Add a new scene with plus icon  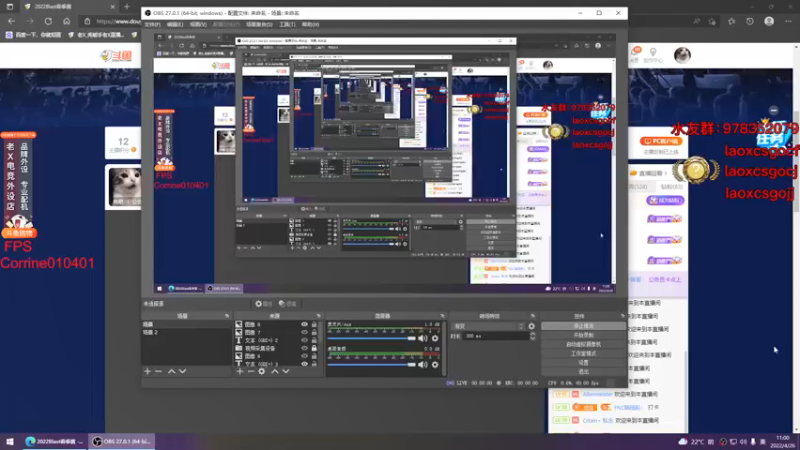click(x=147, y=371)
